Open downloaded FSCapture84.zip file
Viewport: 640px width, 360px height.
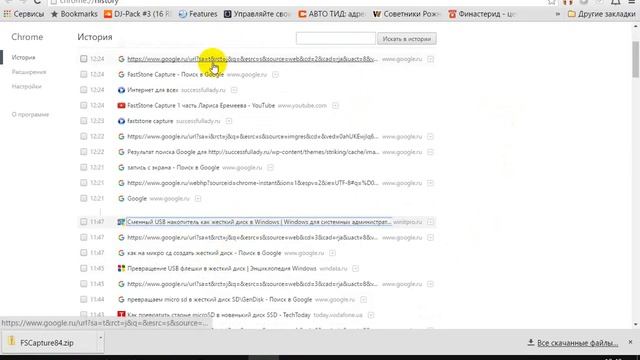[47, 343]
